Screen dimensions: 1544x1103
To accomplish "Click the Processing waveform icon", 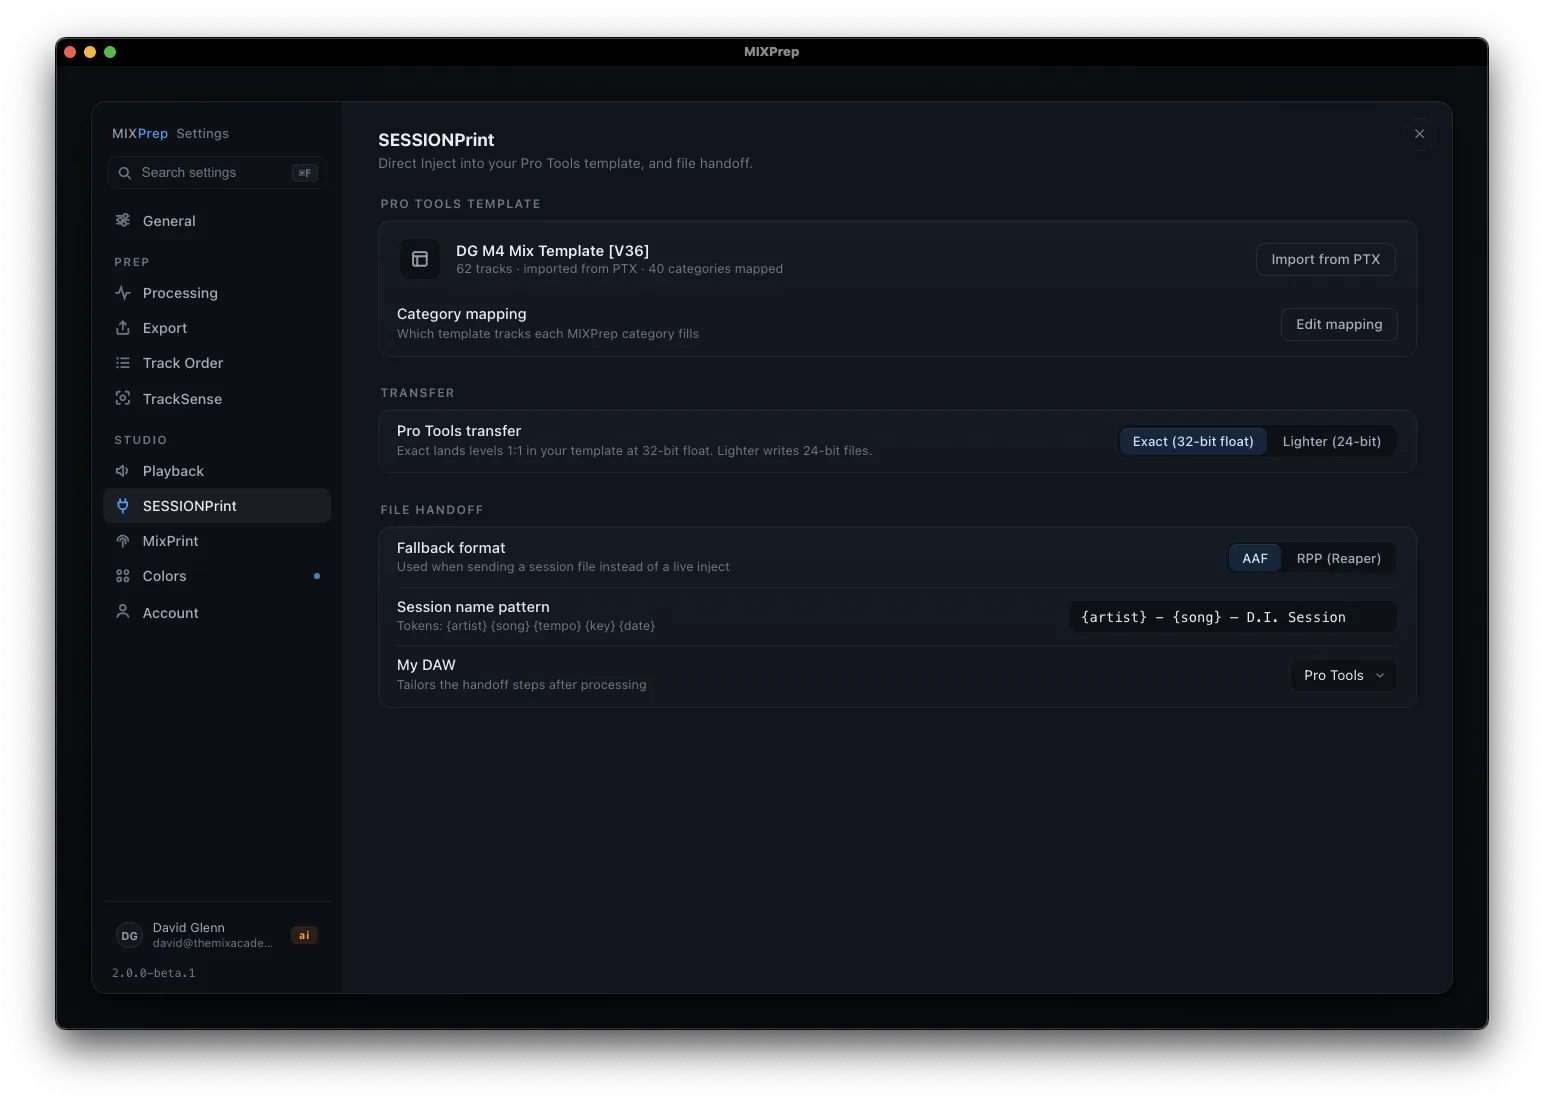I will click(x=123, y=293).
